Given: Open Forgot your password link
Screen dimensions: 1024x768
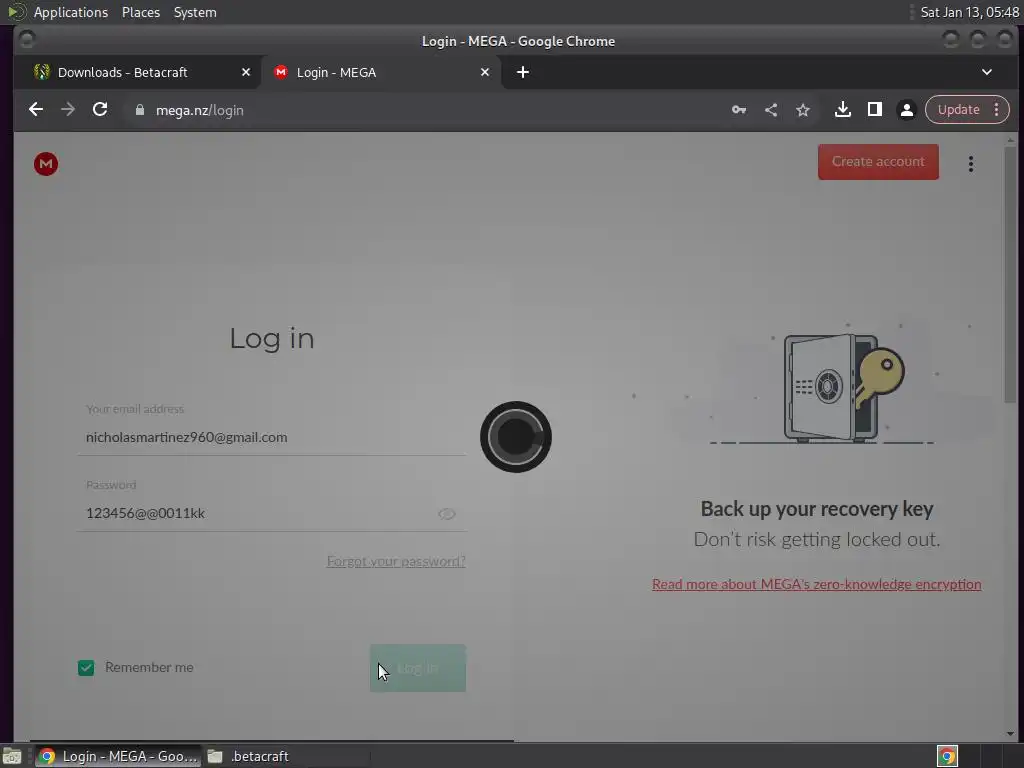Looking at the screenshot, I should 396,562.
